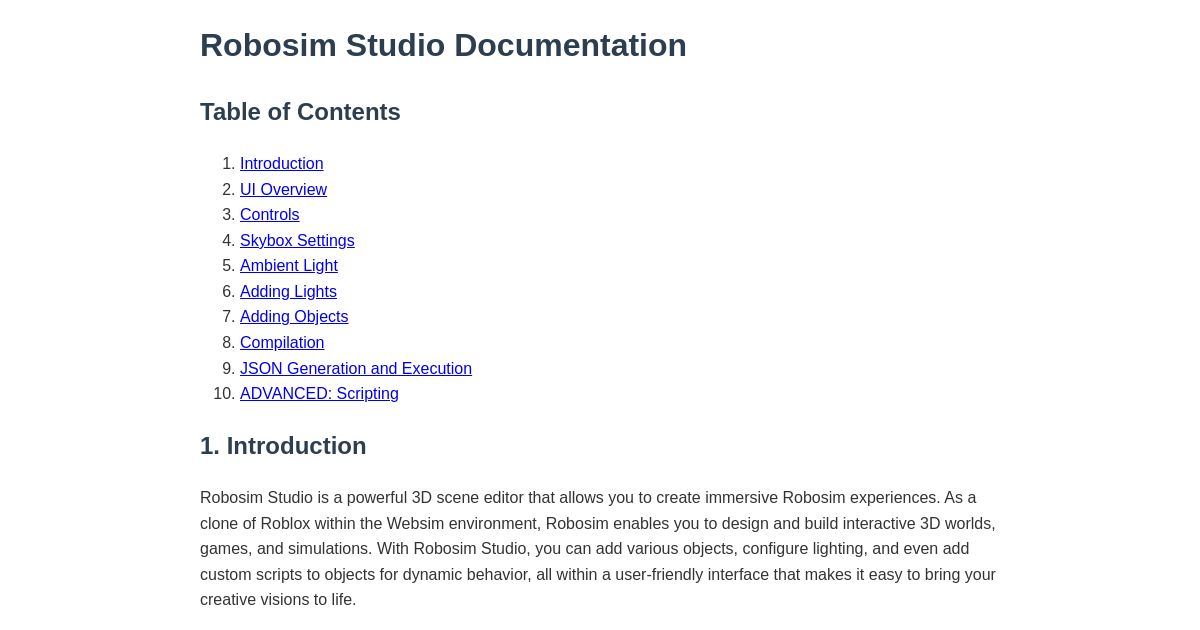Open the Ambient Light link
Screen dimensions: 1200x630
(288, 266)
